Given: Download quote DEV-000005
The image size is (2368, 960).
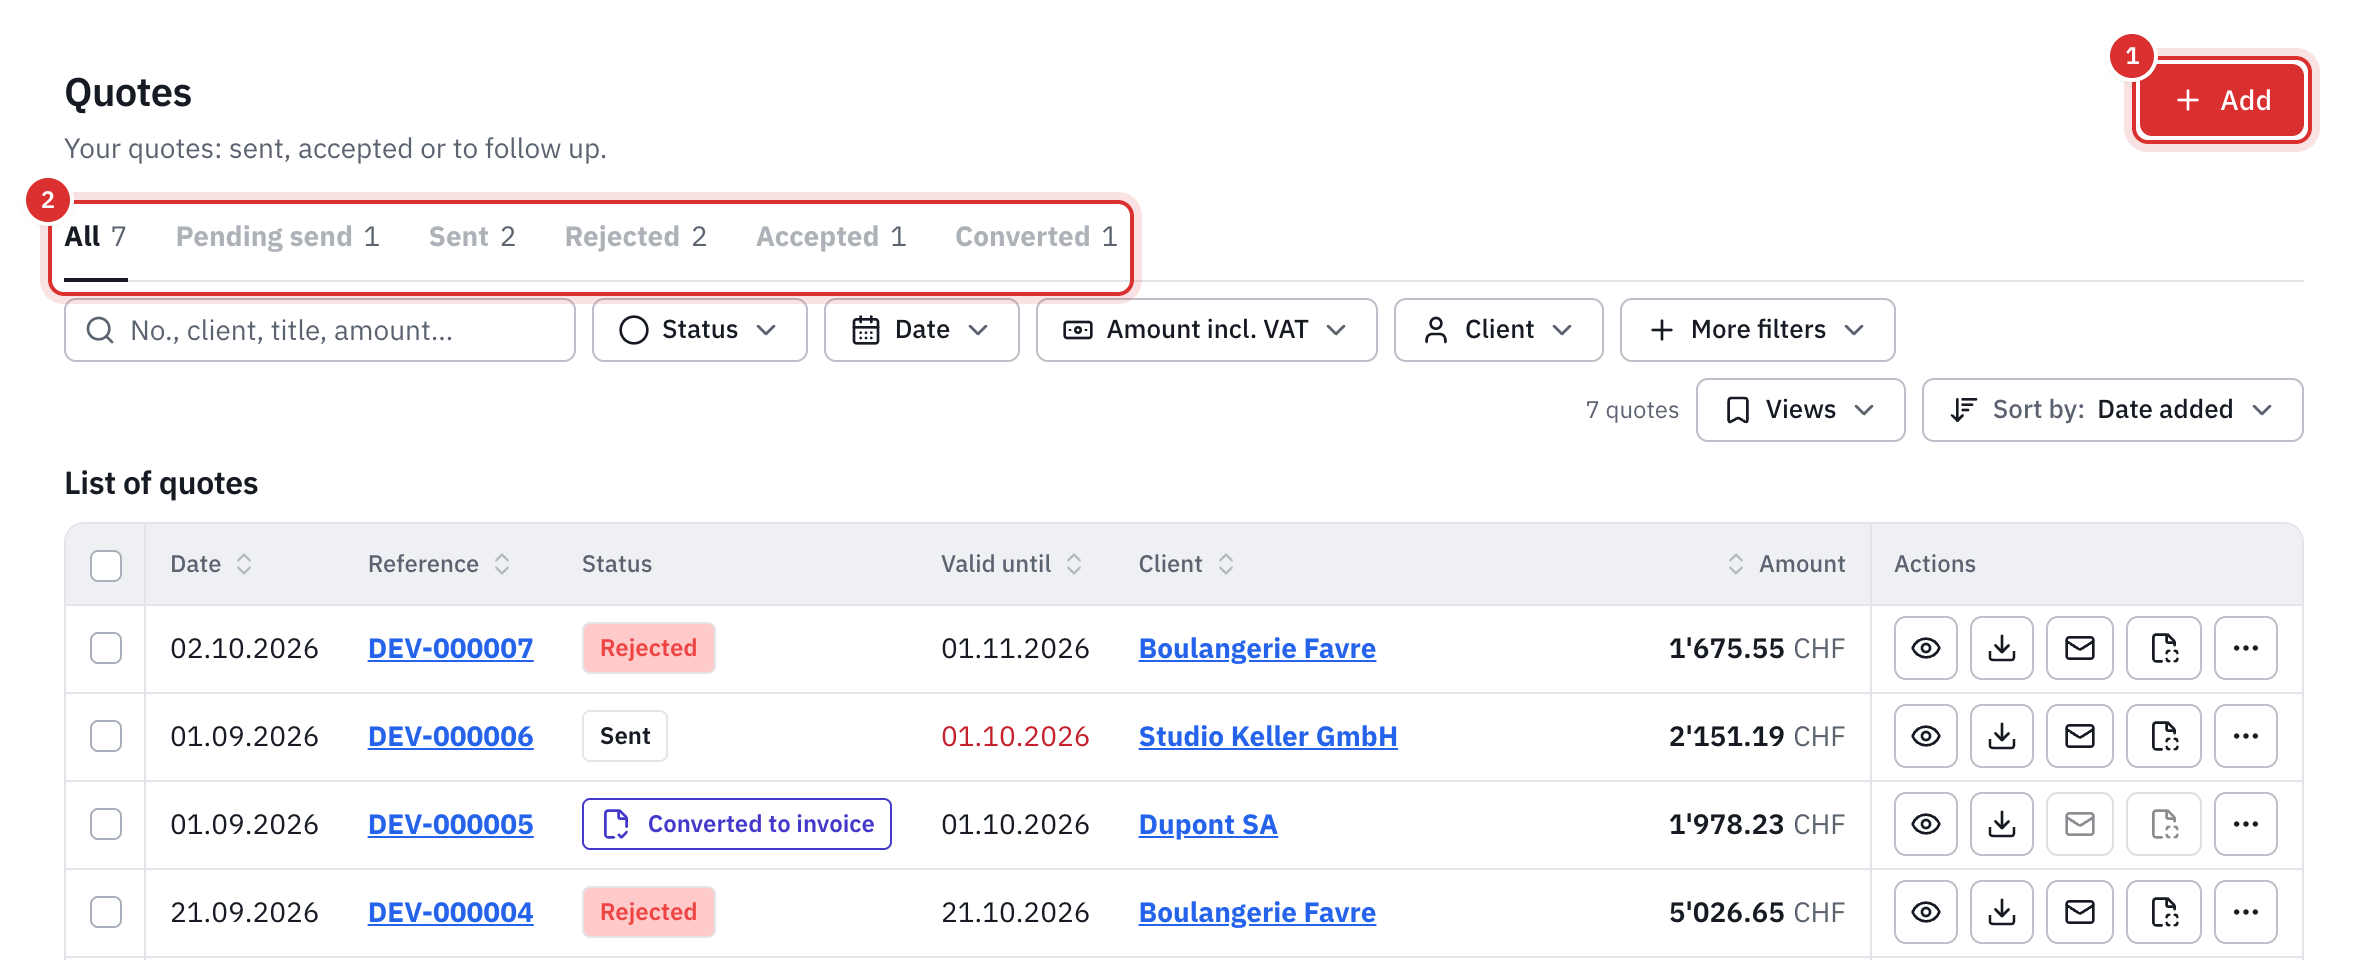Looking at the screenshot, I should point(2001,824).
